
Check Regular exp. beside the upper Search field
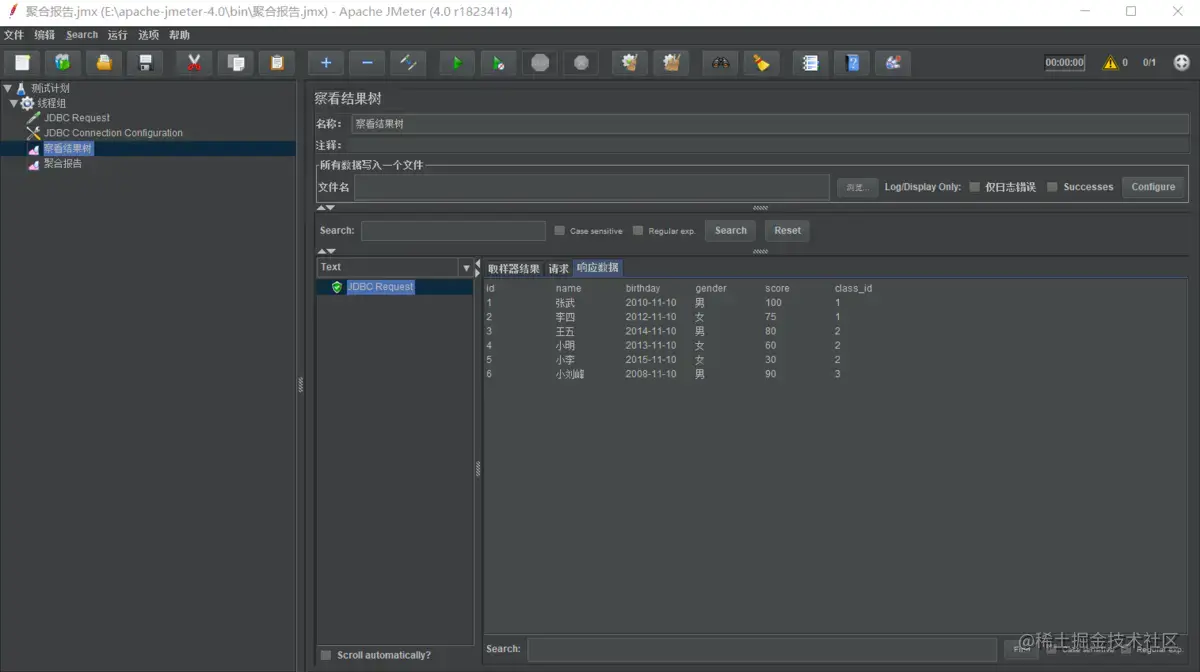[x=638, y=230]
